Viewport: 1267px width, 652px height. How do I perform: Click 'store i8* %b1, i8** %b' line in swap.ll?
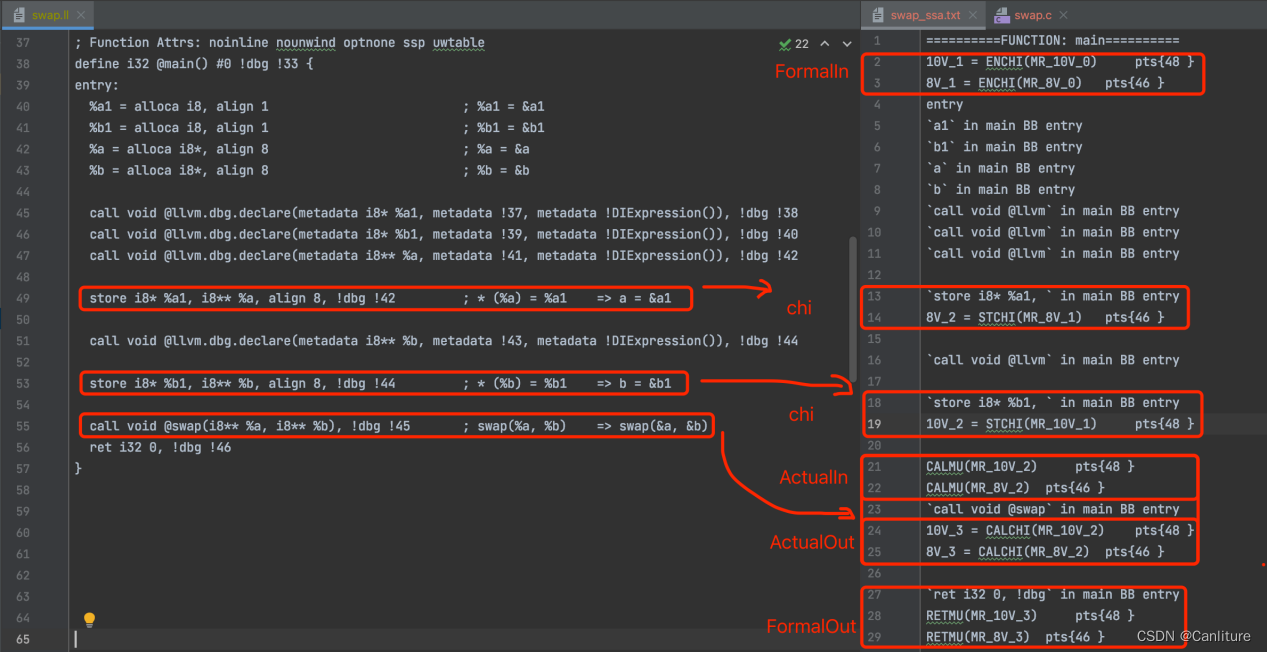coord(380,383)
